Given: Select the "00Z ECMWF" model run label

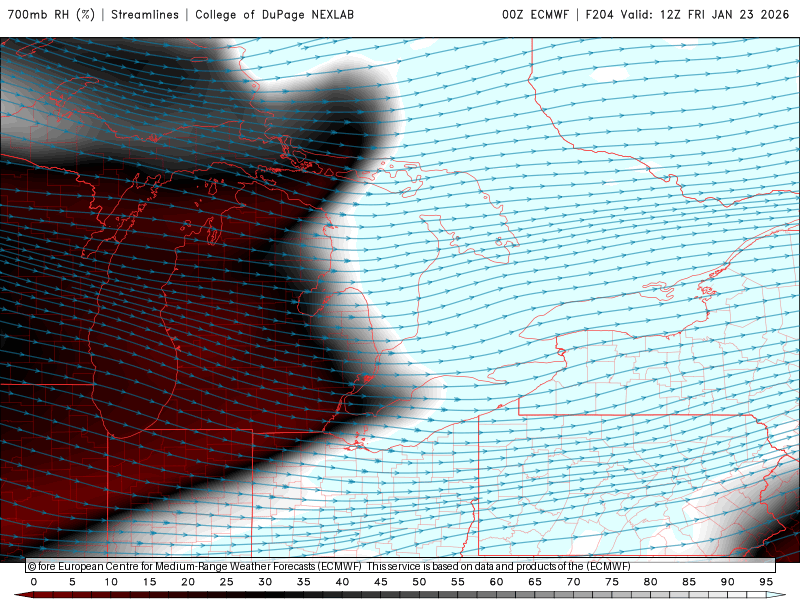Looking at the screenshot, I should point(535,14).
